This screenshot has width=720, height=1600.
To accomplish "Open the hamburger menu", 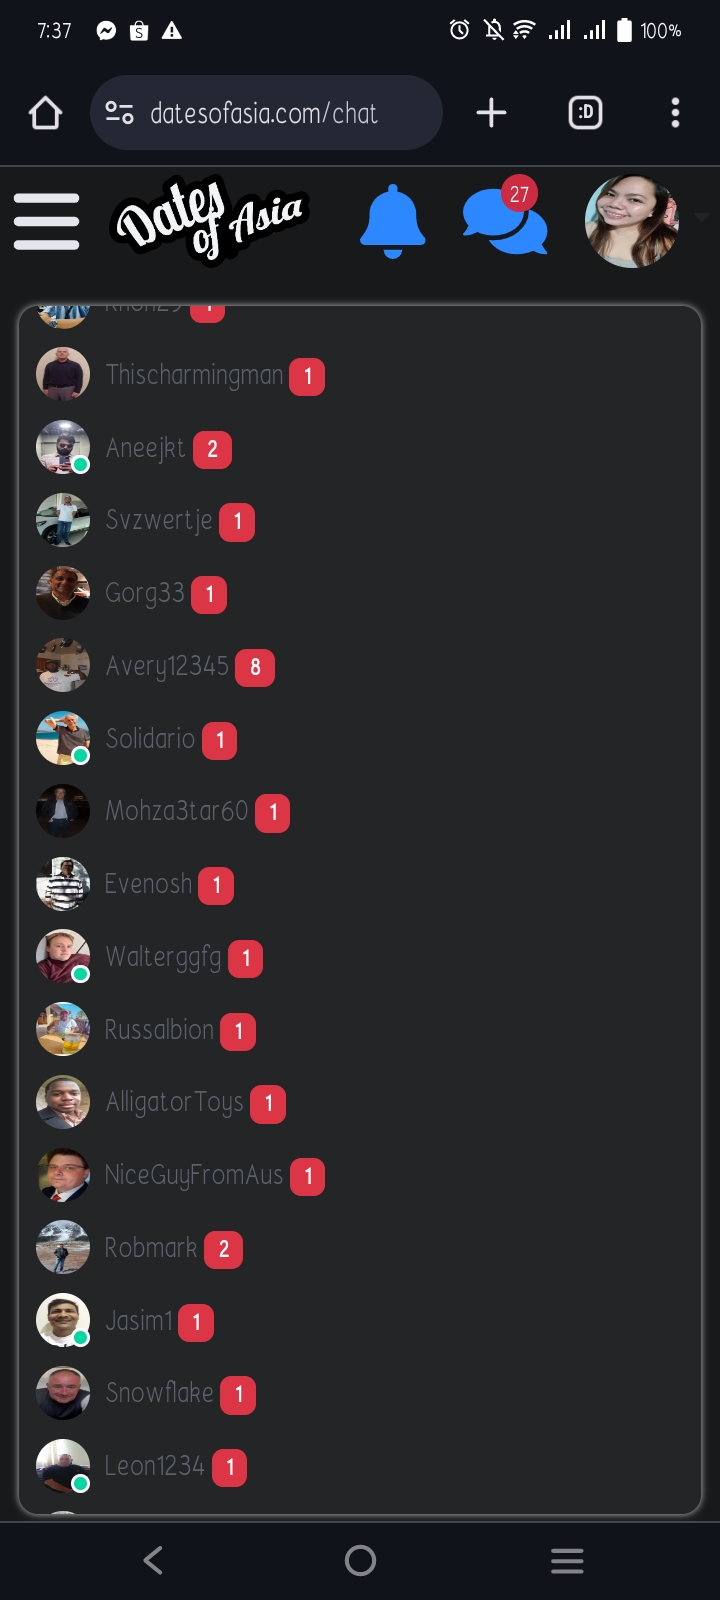I will coord(46,221).
